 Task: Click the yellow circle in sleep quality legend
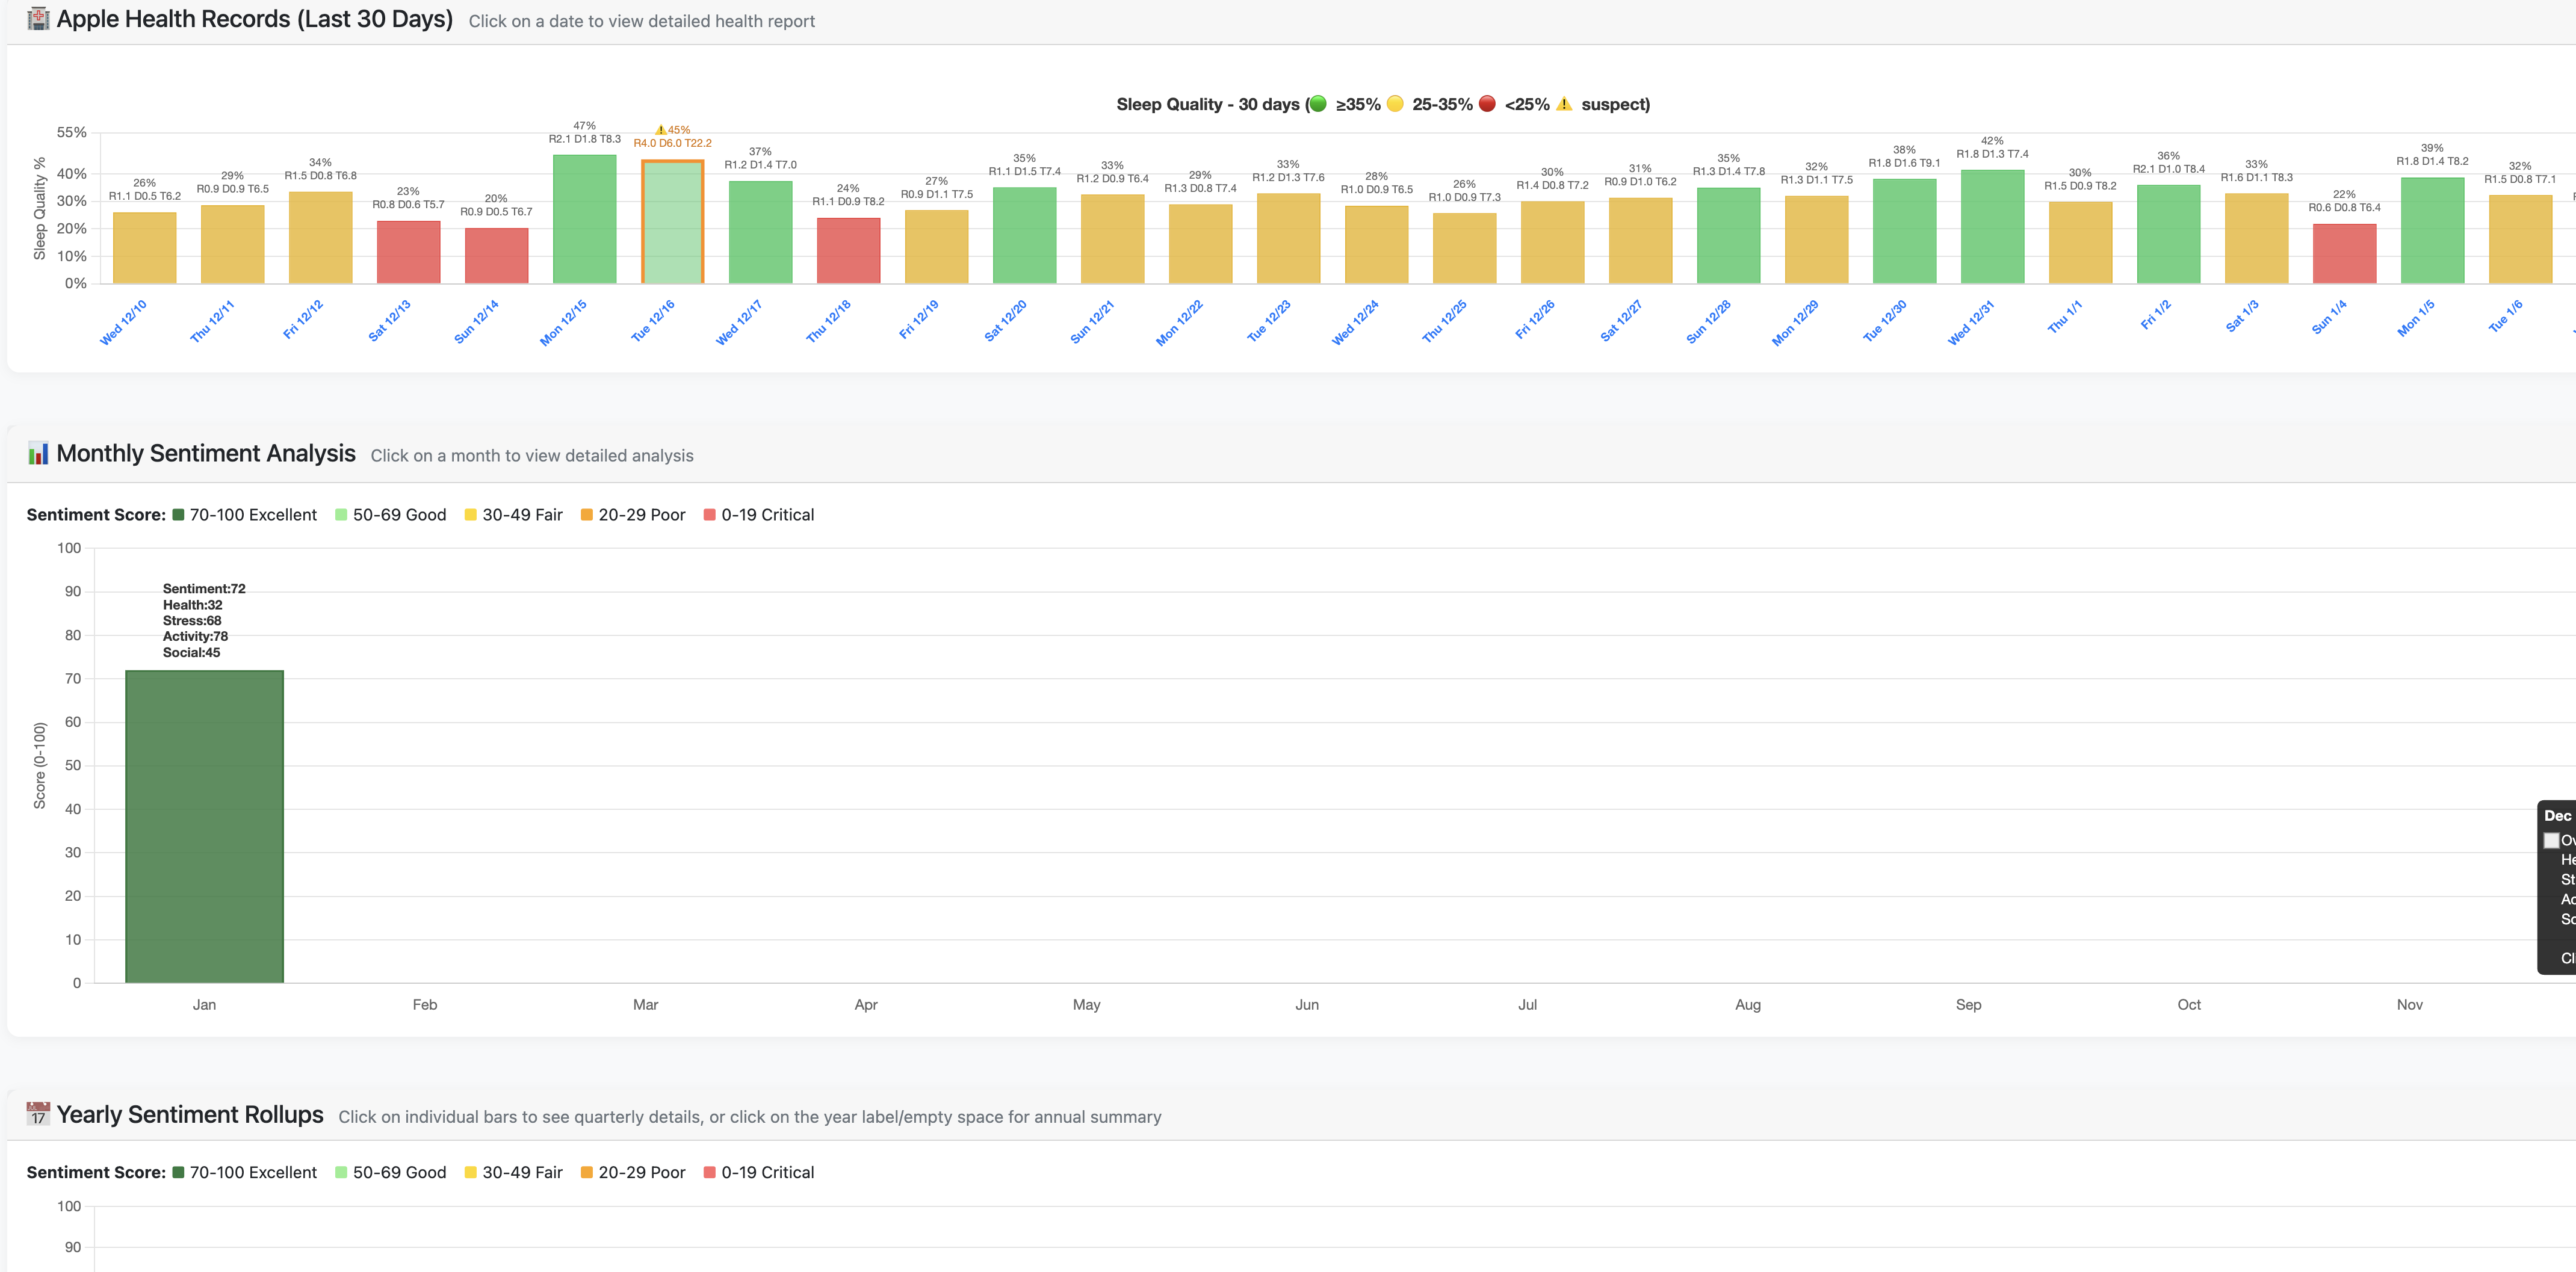[1395, 104]
